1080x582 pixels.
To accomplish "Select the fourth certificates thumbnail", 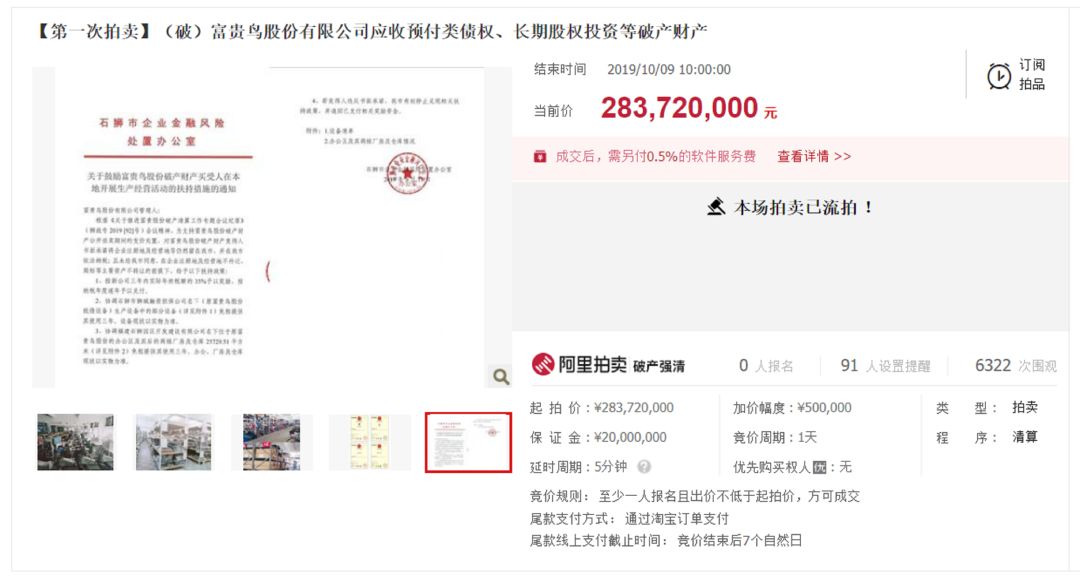I will [369, 442].
